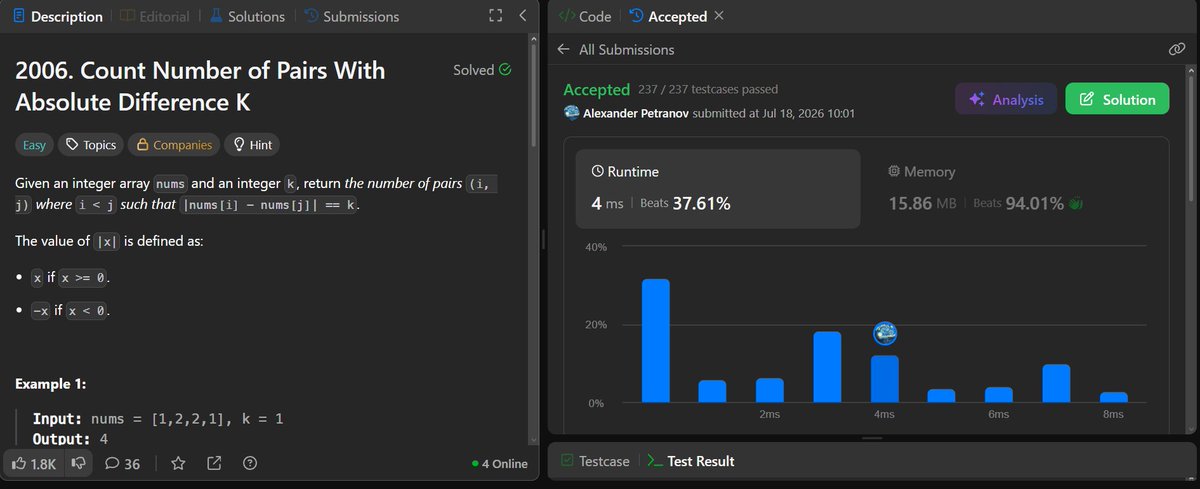Close the Accepted tab
Image resolution: width=1200 pixels, height=489 pixels.
[720, 16]
